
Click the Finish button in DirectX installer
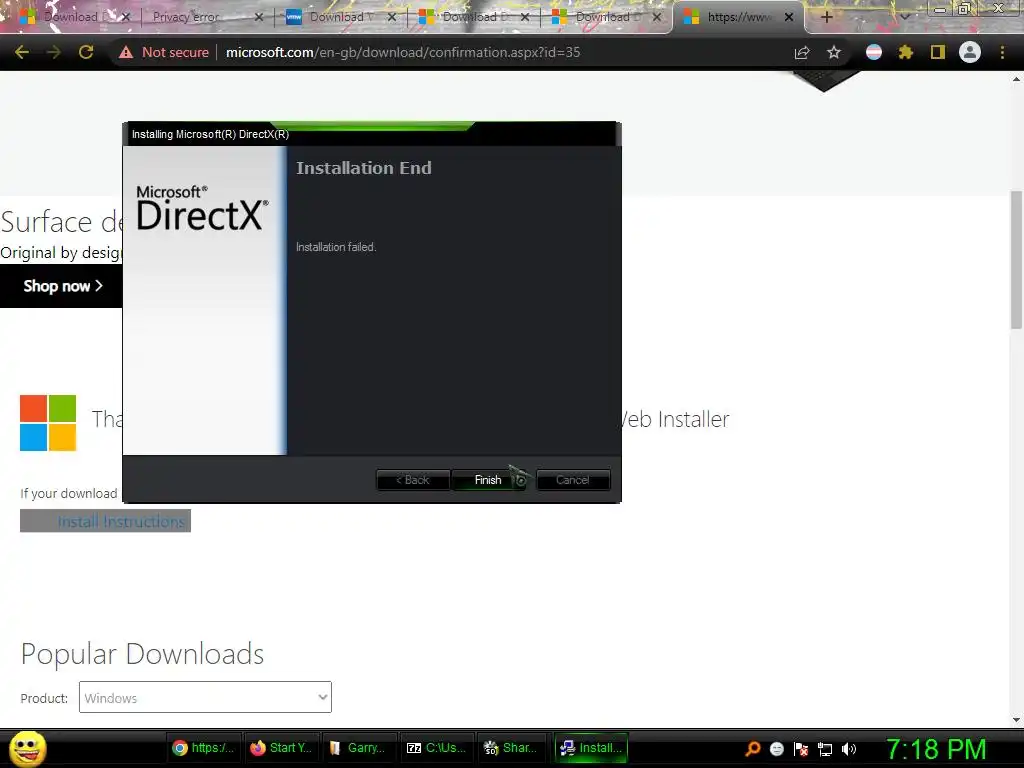488,480
